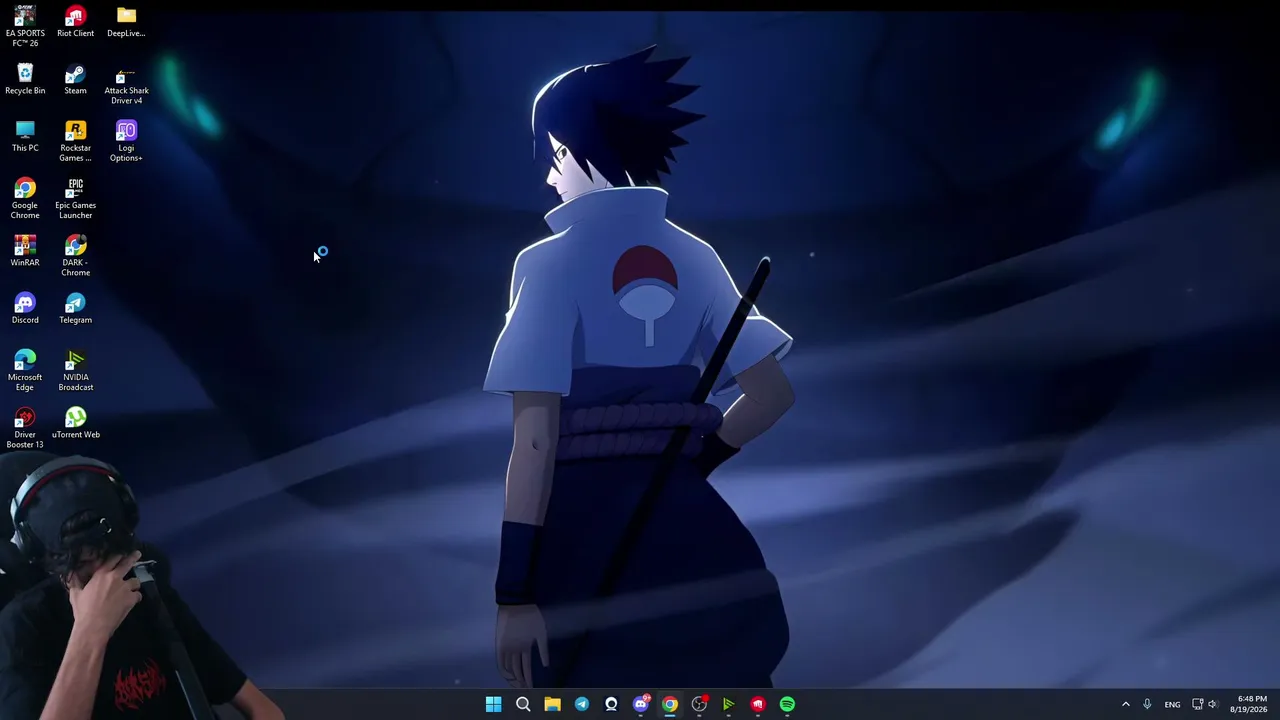Select the Telegram desktop shortcut
Viewport: 1280px width, 720px height.
pyautogui.click(x=75, y=309)
